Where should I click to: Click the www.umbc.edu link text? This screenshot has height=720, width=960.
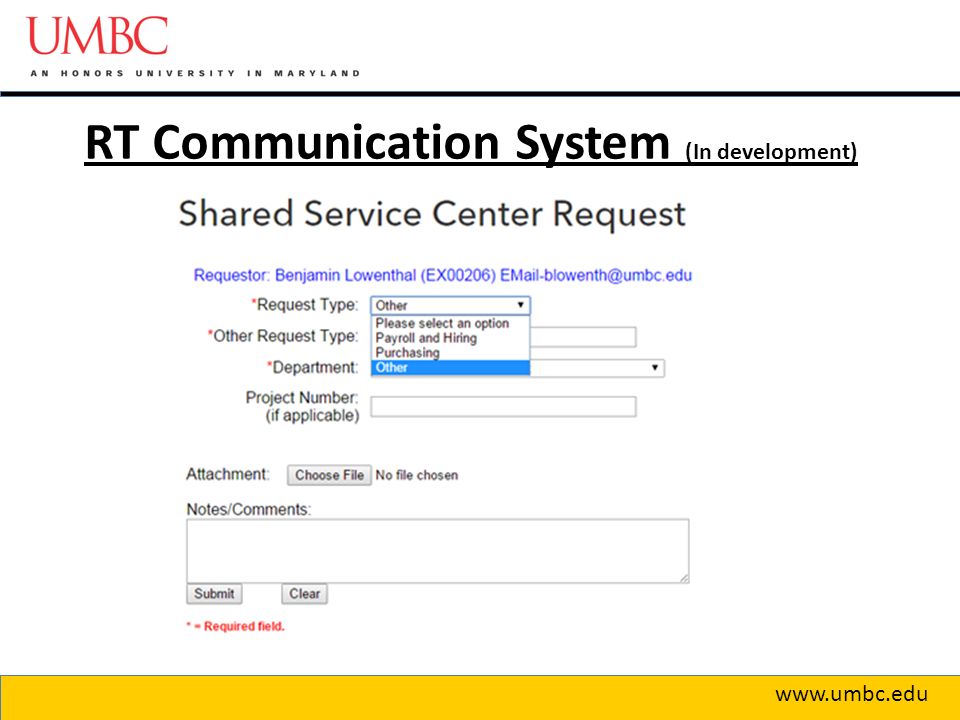851,694
